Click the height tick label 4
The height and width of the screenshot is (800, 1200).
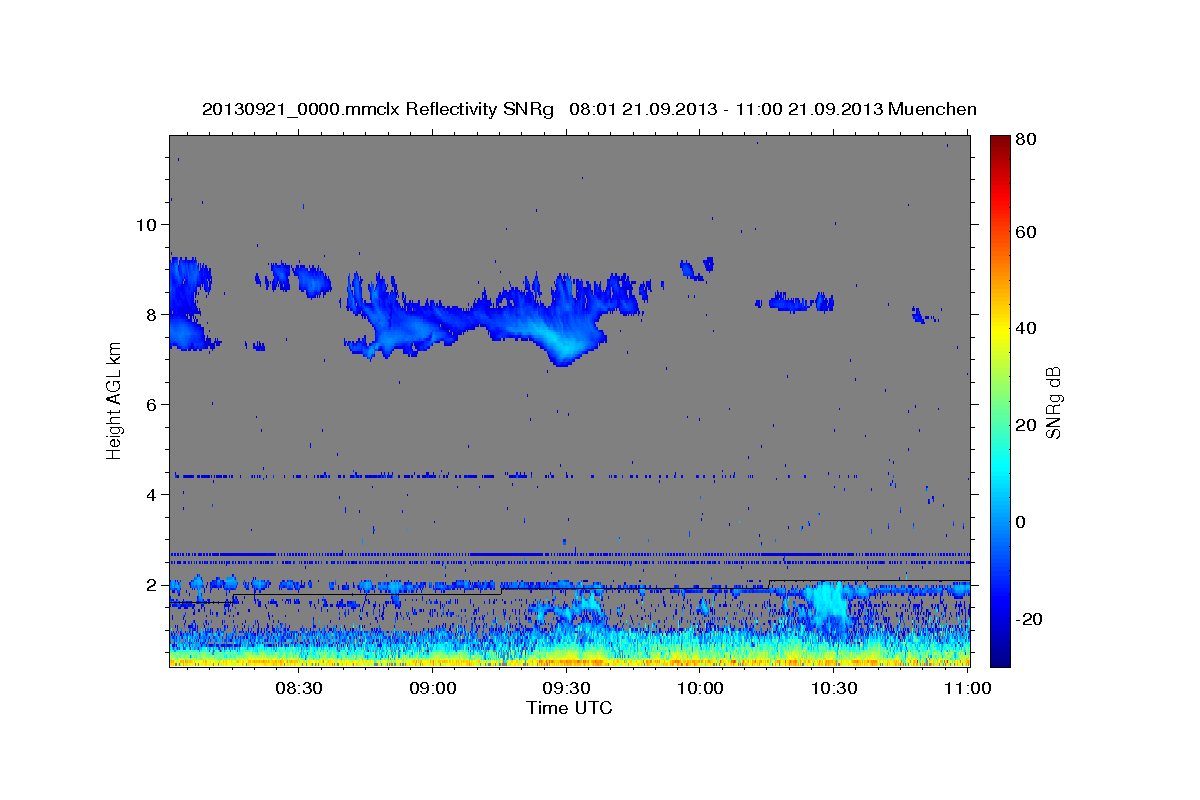153,494
